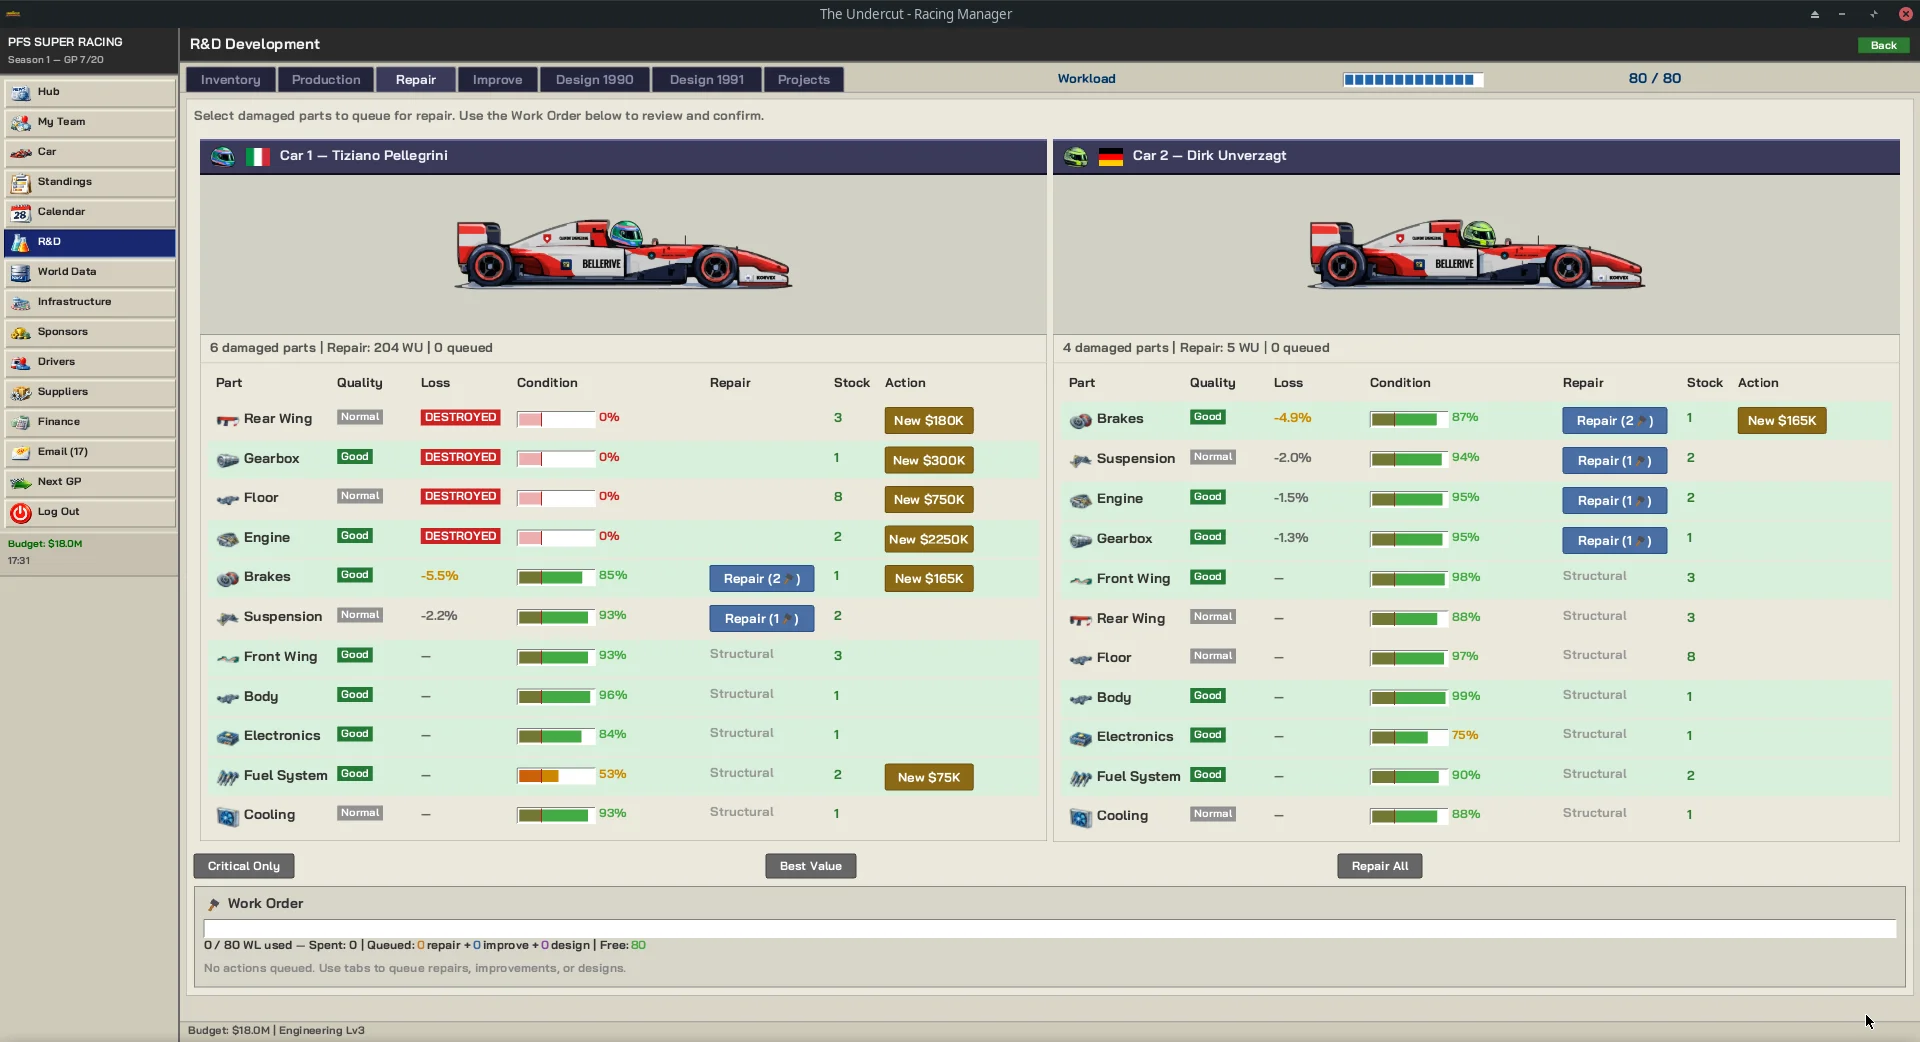Click the Finance sidebar icon

point(21,423)
